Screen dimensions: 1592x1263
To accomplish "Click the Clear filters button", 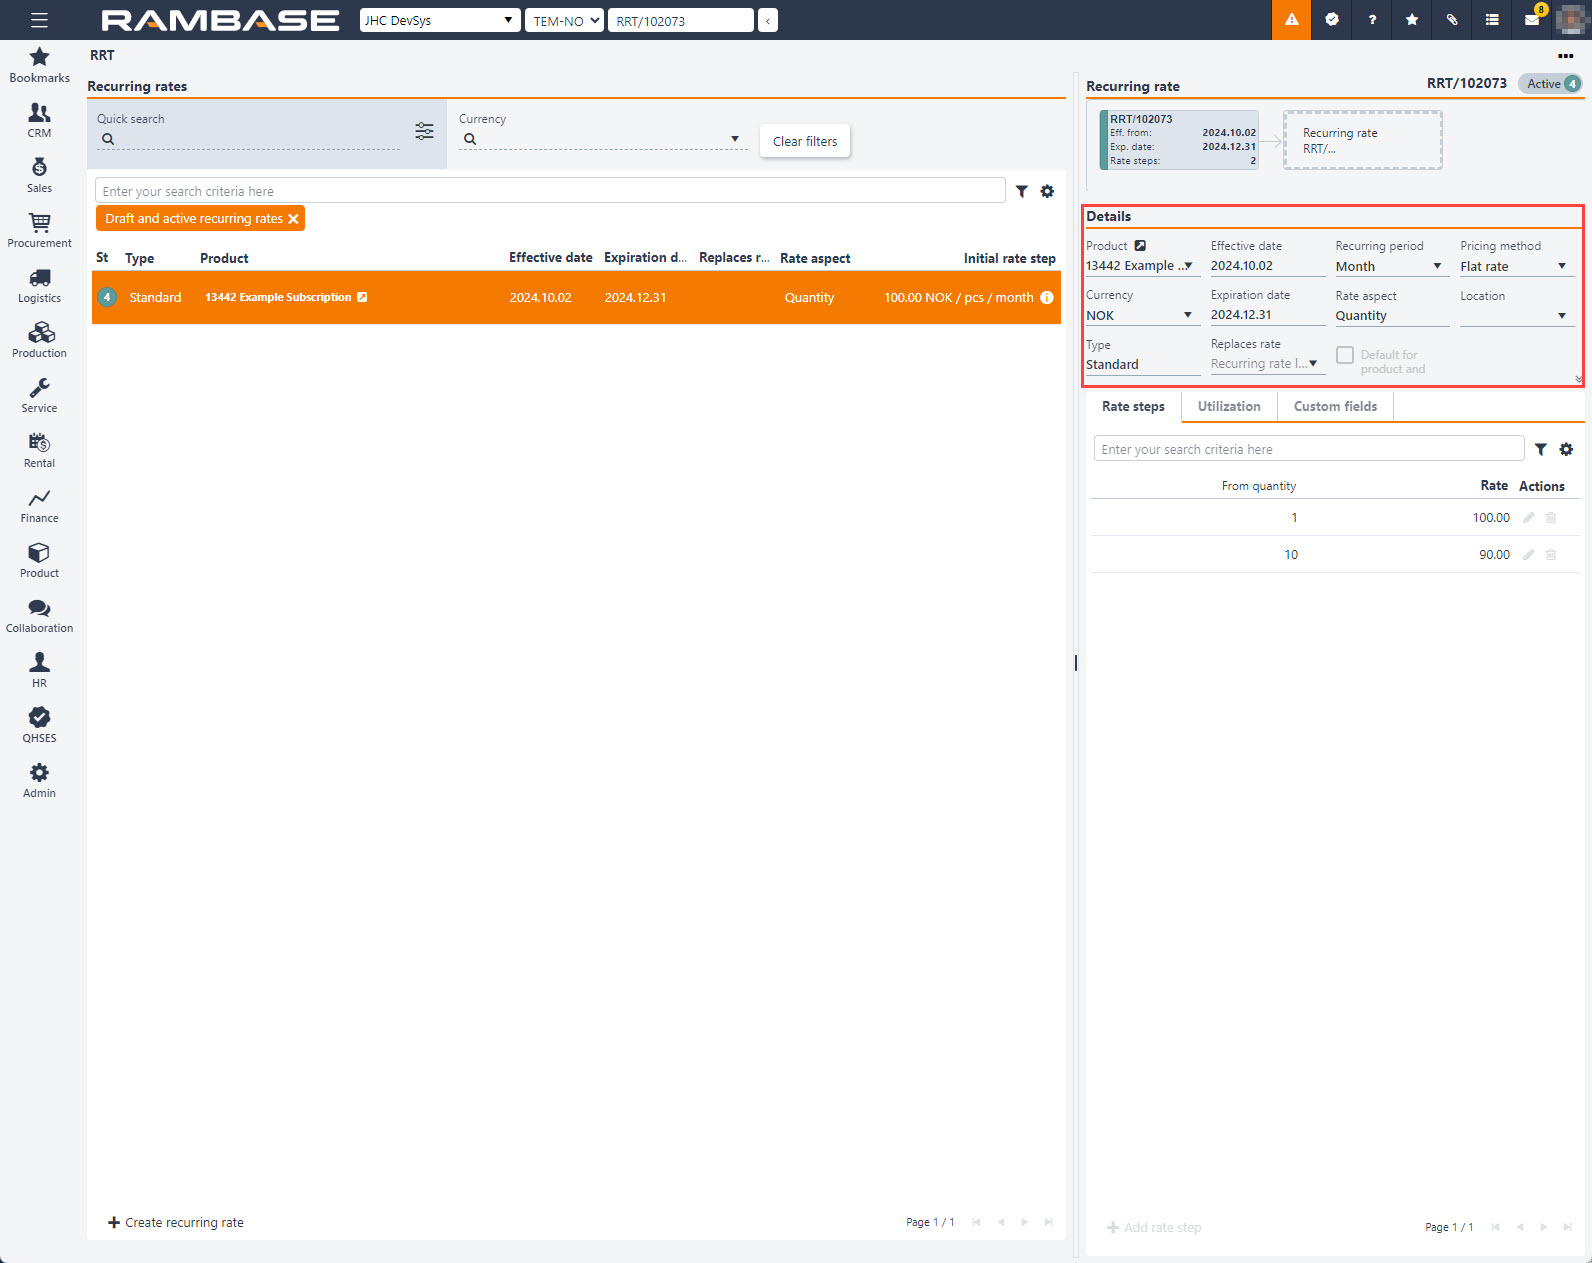I will (x=805, y=141).
